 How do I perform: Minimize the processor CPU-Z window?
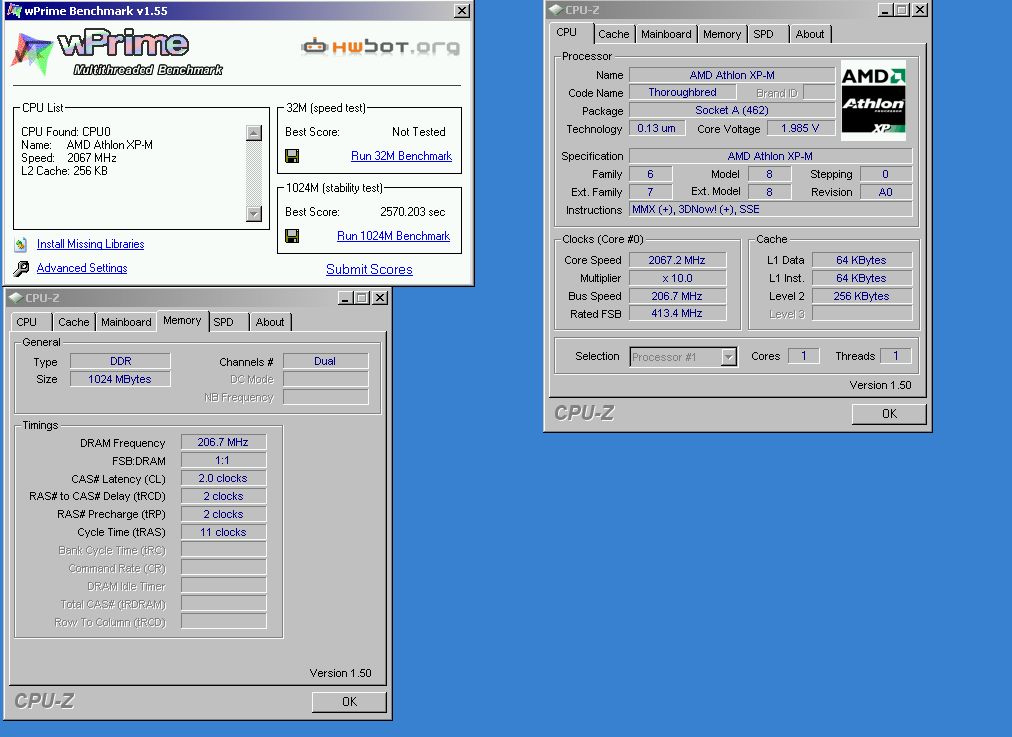[885, 10]
